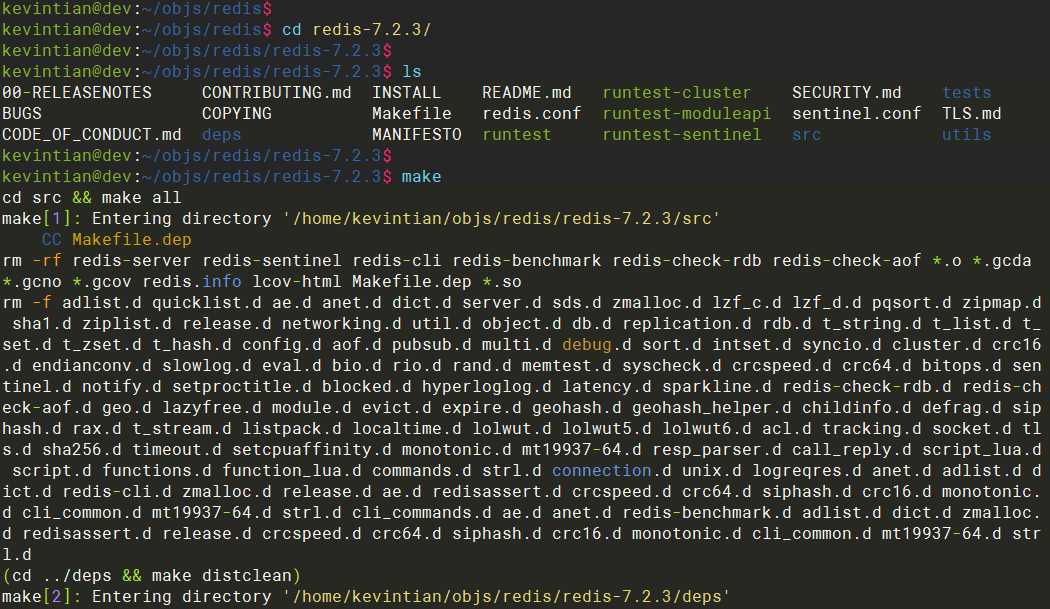Click the SECURITY.md file name
The width and height of the screenshot is (1050, 609).
coord(846,93)
